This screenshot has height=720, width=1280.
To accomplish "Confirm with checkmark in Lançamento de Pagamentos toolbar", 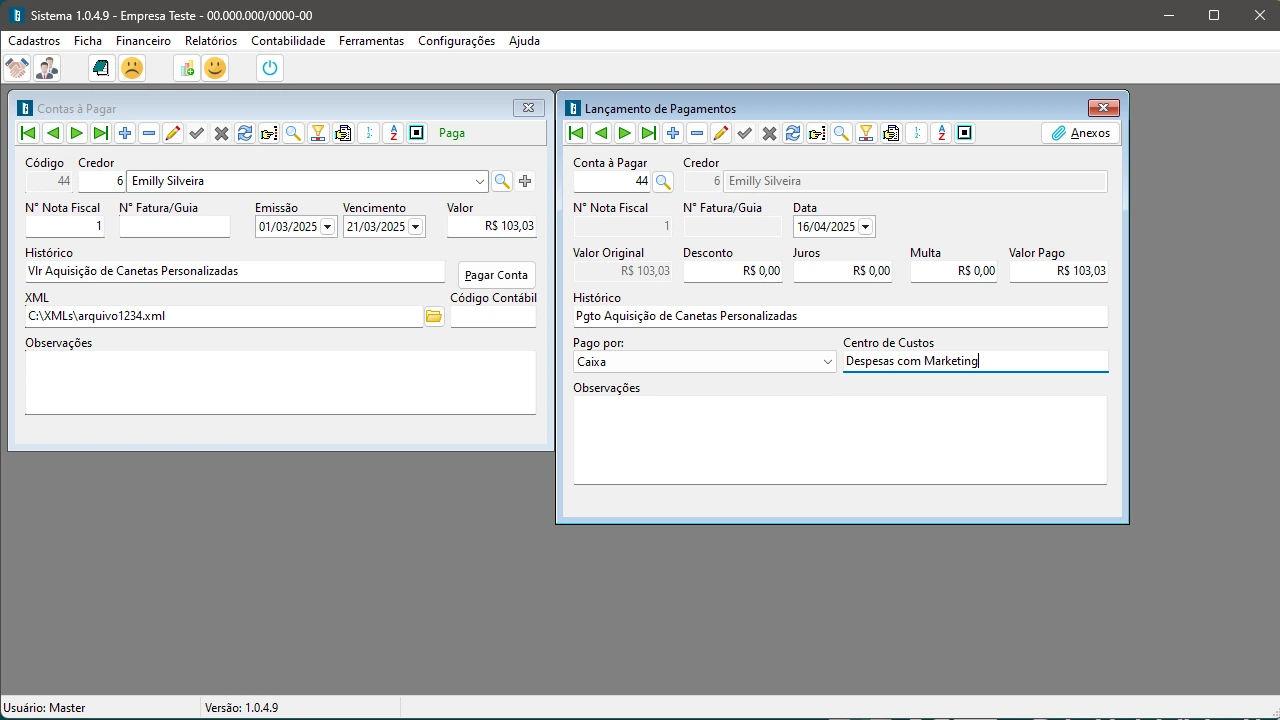I will coord(745,133).
